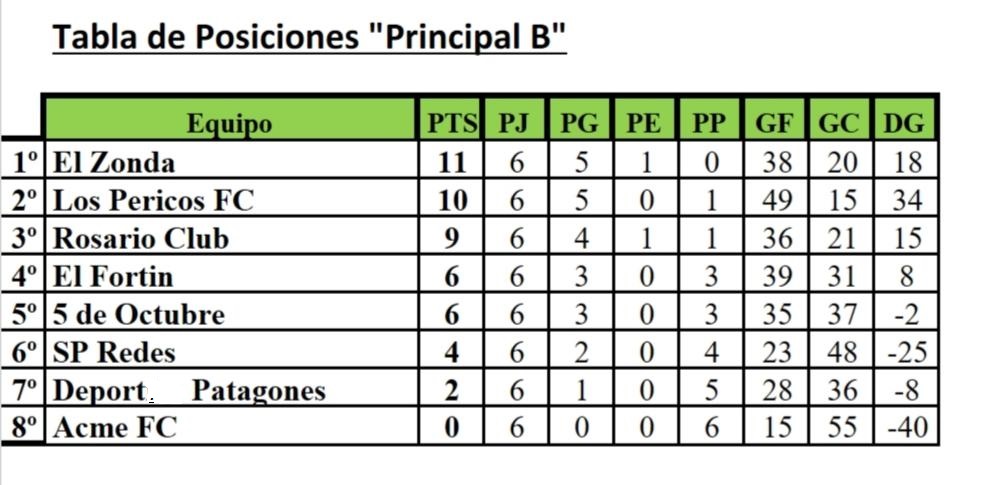Click the 1º position cell
This screenshot has width=997, height=485.
(24, 162)
